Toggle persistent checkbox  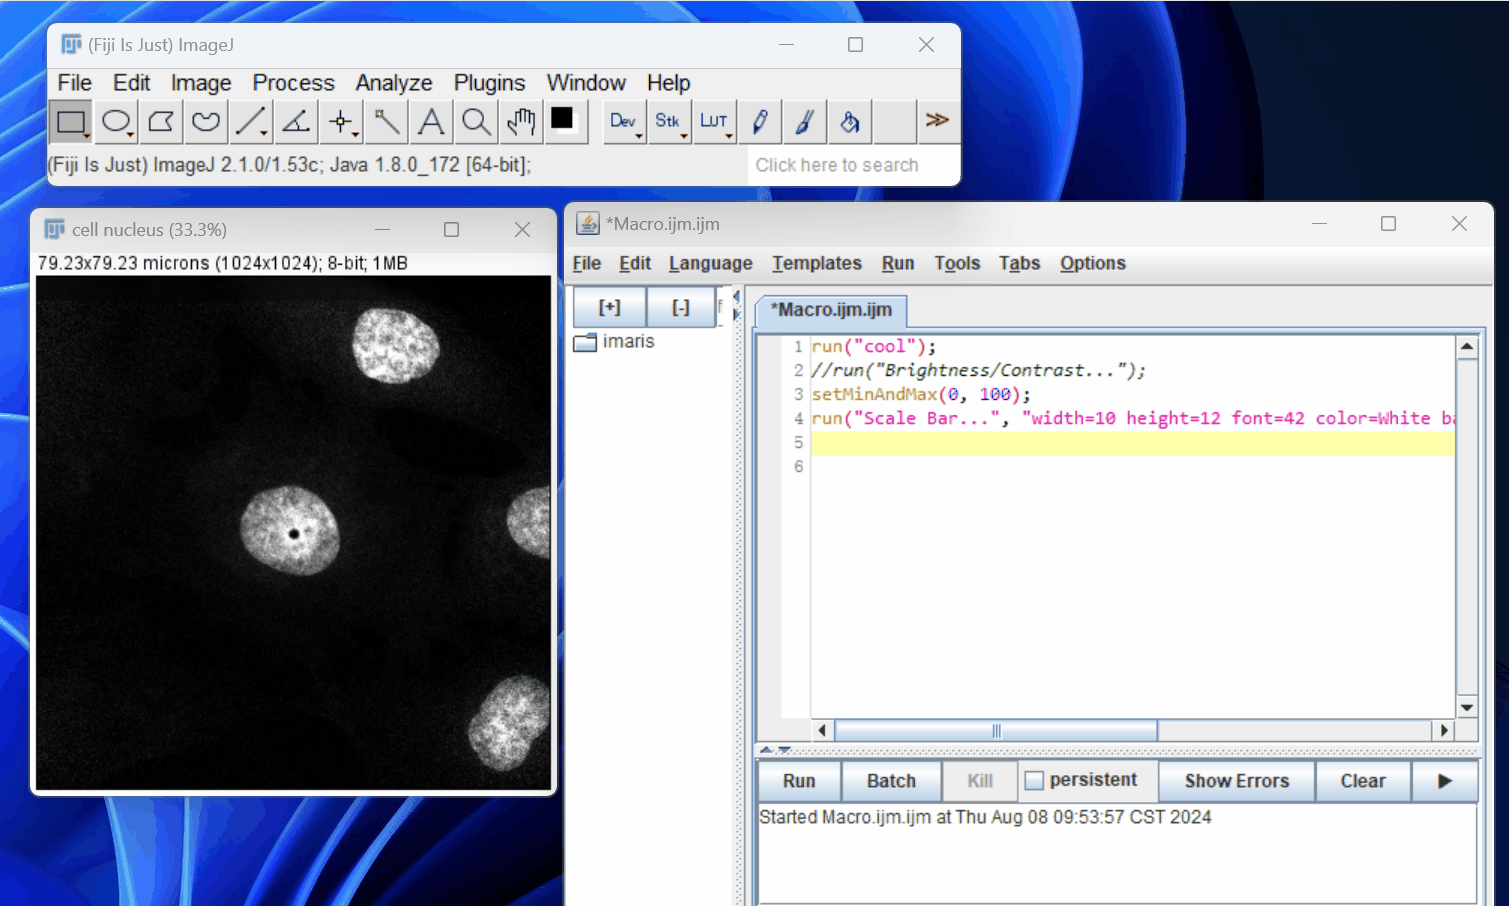(1035, 780)
